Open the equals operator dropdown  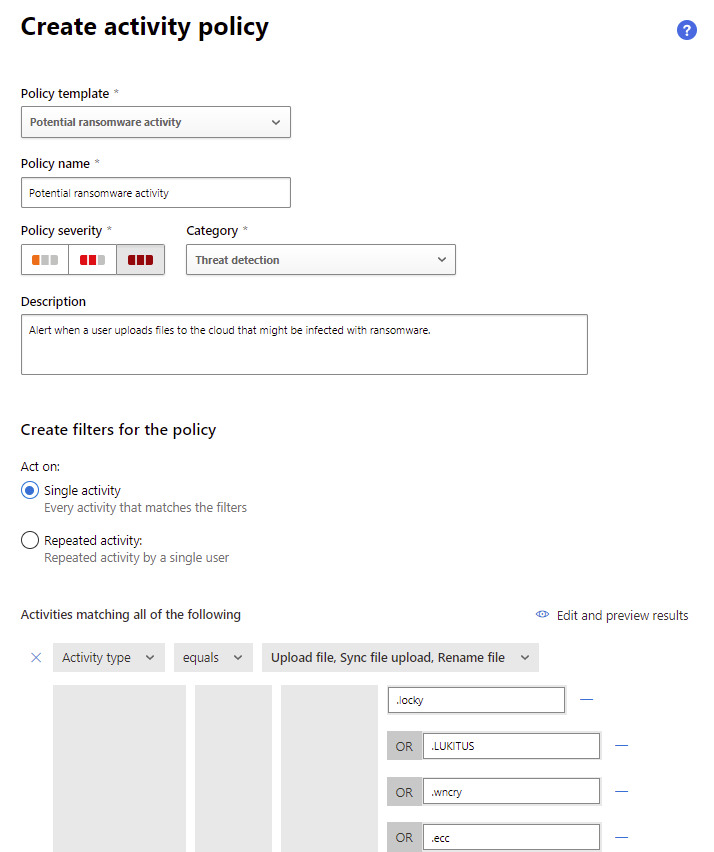pyautogui.click(x=213, y=657)
